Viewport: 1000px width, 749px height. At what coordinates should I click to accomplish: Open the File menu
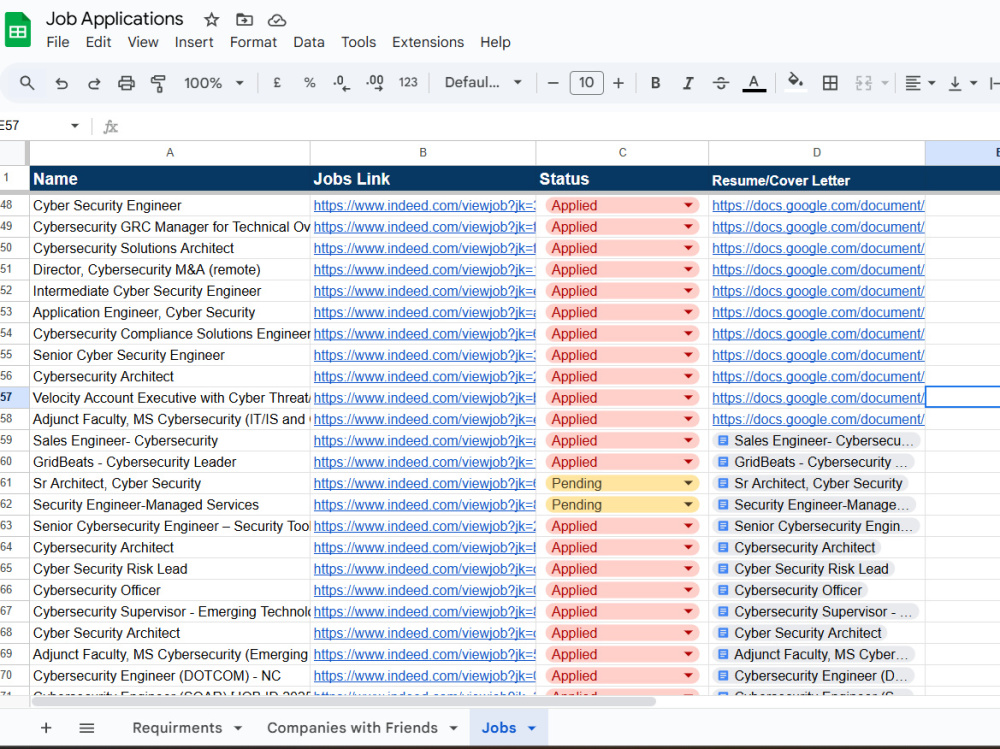point(57,42)
